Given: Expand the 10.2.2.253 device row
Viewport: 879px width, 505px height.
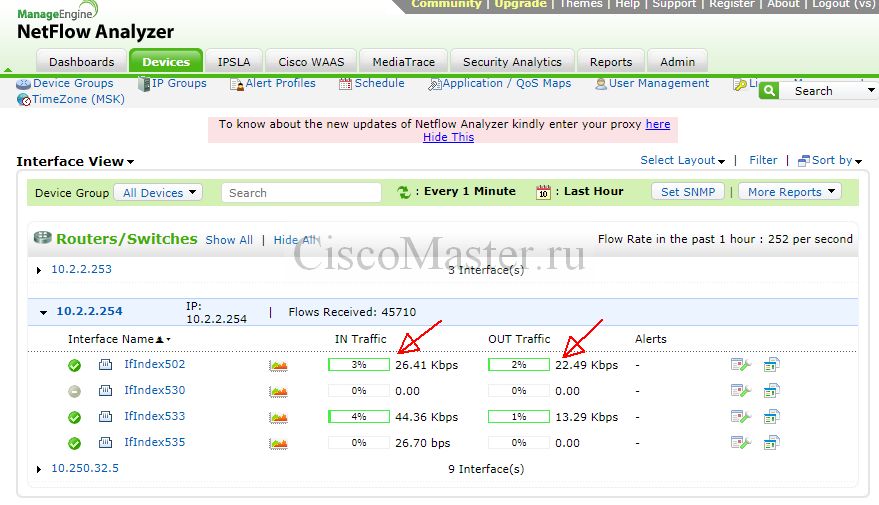Looking at the screenshot, I should tap(39, 270).
